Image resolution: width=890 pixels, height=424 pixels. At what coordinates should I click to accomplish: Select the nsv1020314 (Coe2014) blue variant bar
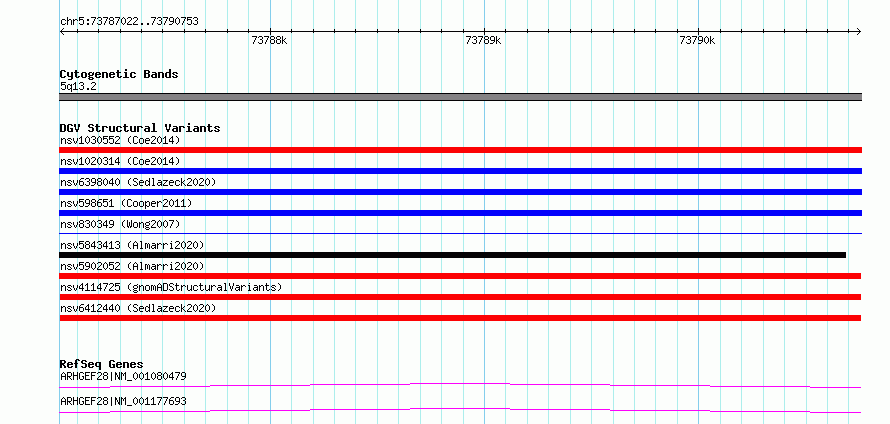(460, 171)
